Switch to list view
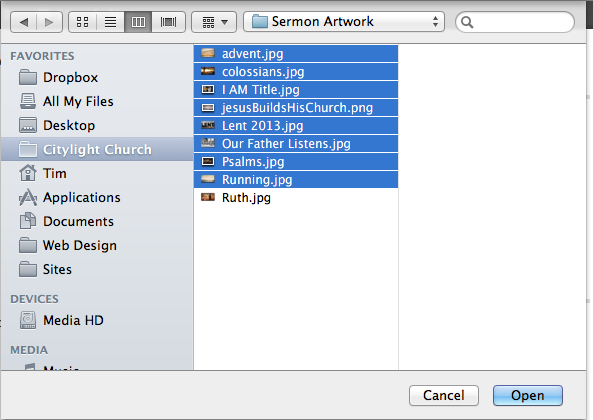This screenshot has height=420, width=593. (x=110, y=22)
